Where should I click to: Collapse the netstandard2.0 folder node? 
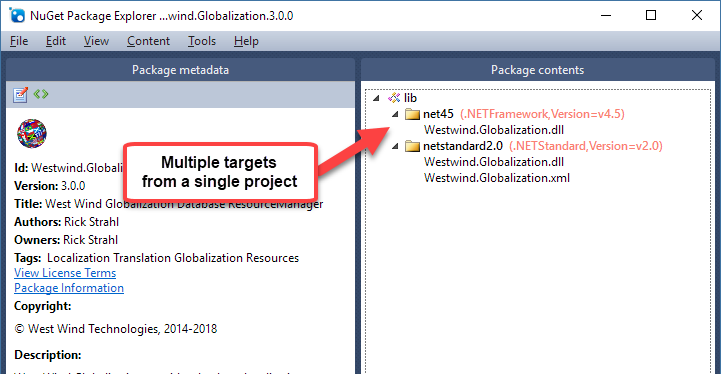tap(395, 146)
